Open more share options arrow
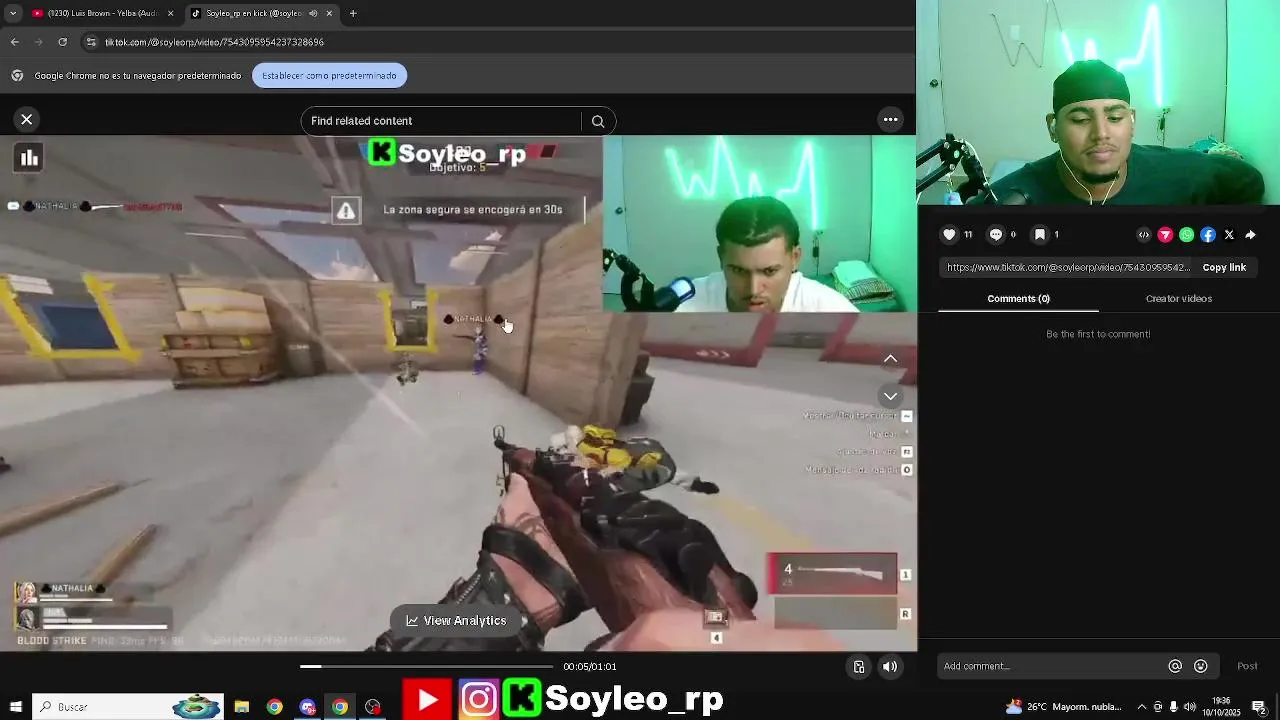Screen dimensions: 1280x720 [1250, 235]
